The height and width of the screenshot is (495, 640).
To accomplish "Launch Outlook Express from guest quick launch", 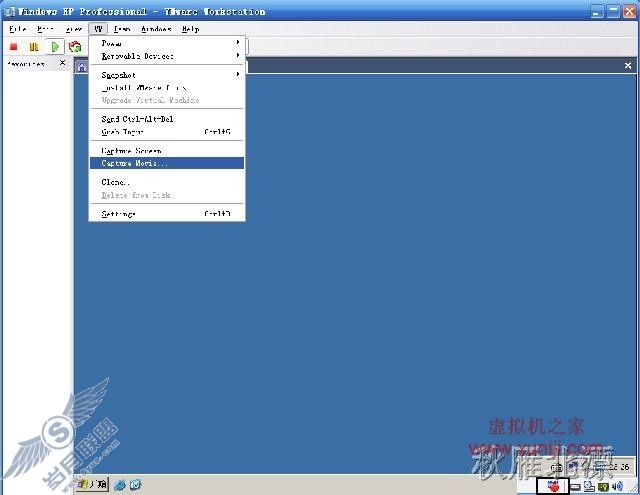I will [136, 485].
